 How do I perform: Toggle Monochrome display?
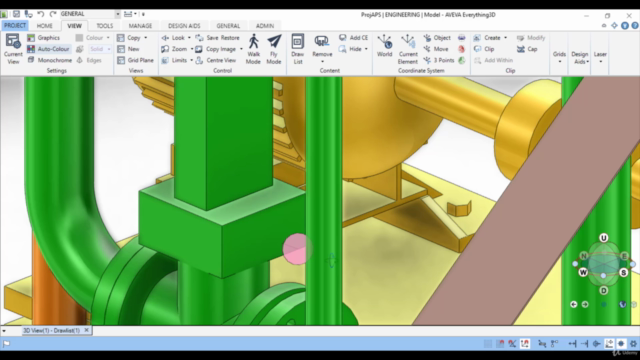(x=49, y=60)
